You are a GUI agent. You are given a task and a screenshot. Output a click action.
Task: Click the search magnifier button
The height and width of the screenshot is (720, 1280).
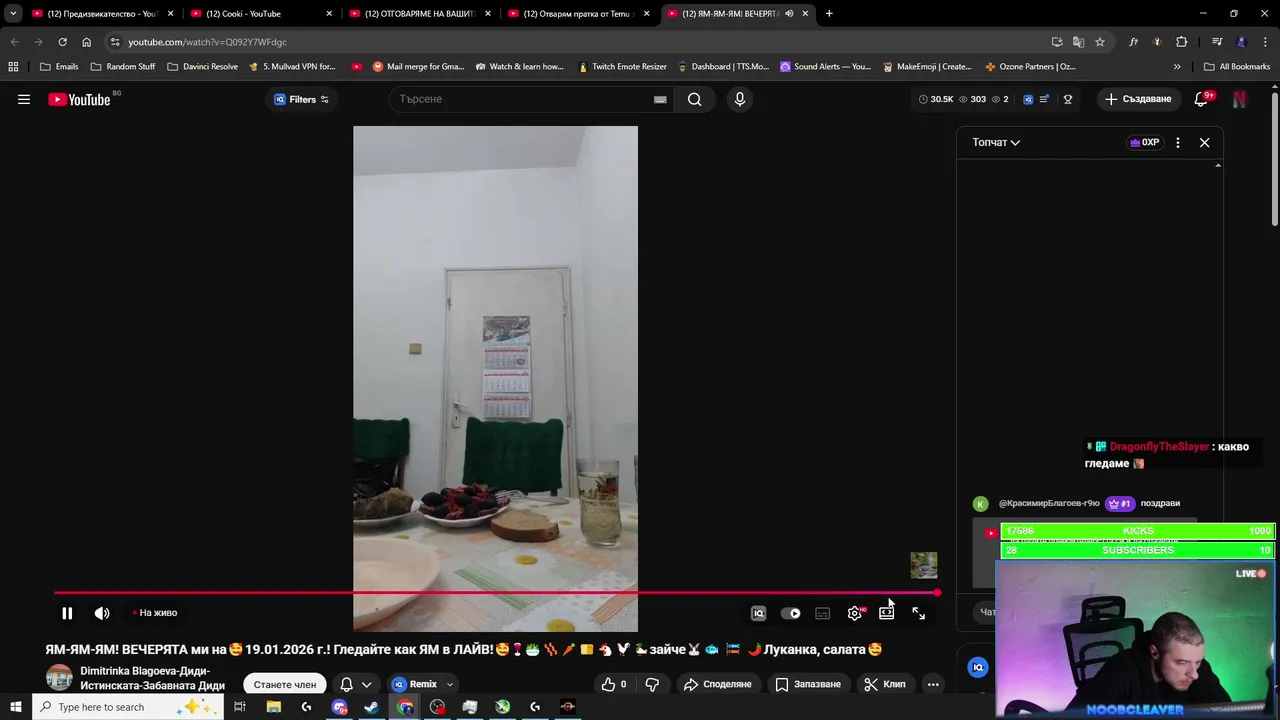coord(694,99)
